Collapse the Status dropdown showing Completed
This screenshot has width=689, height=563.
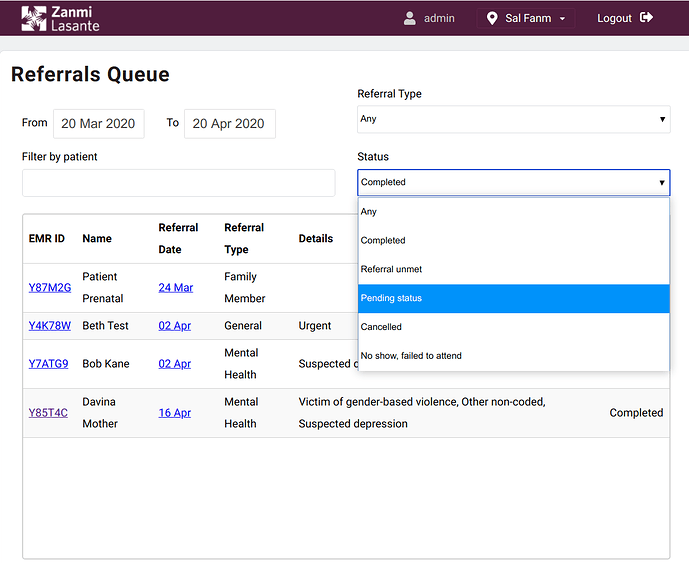(x=514, y=182)
